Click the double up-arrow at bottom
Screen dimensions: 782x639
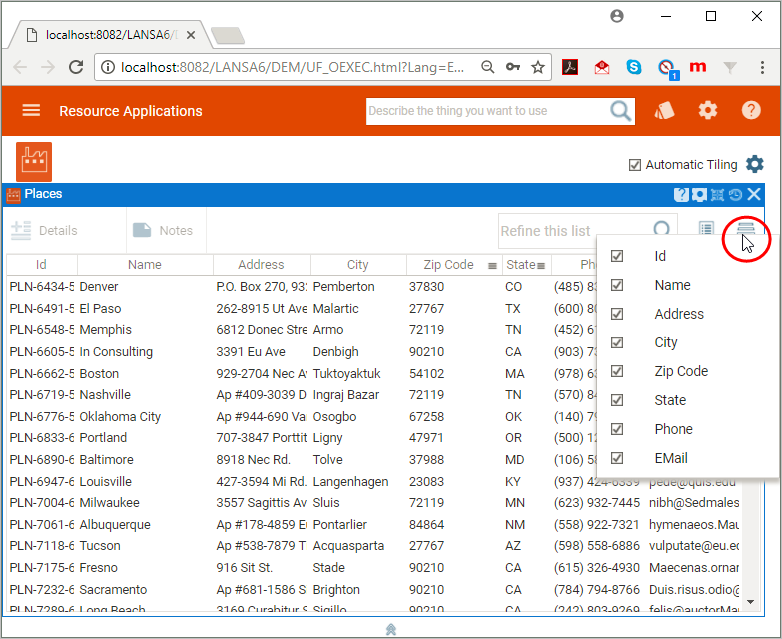(391, 630)
